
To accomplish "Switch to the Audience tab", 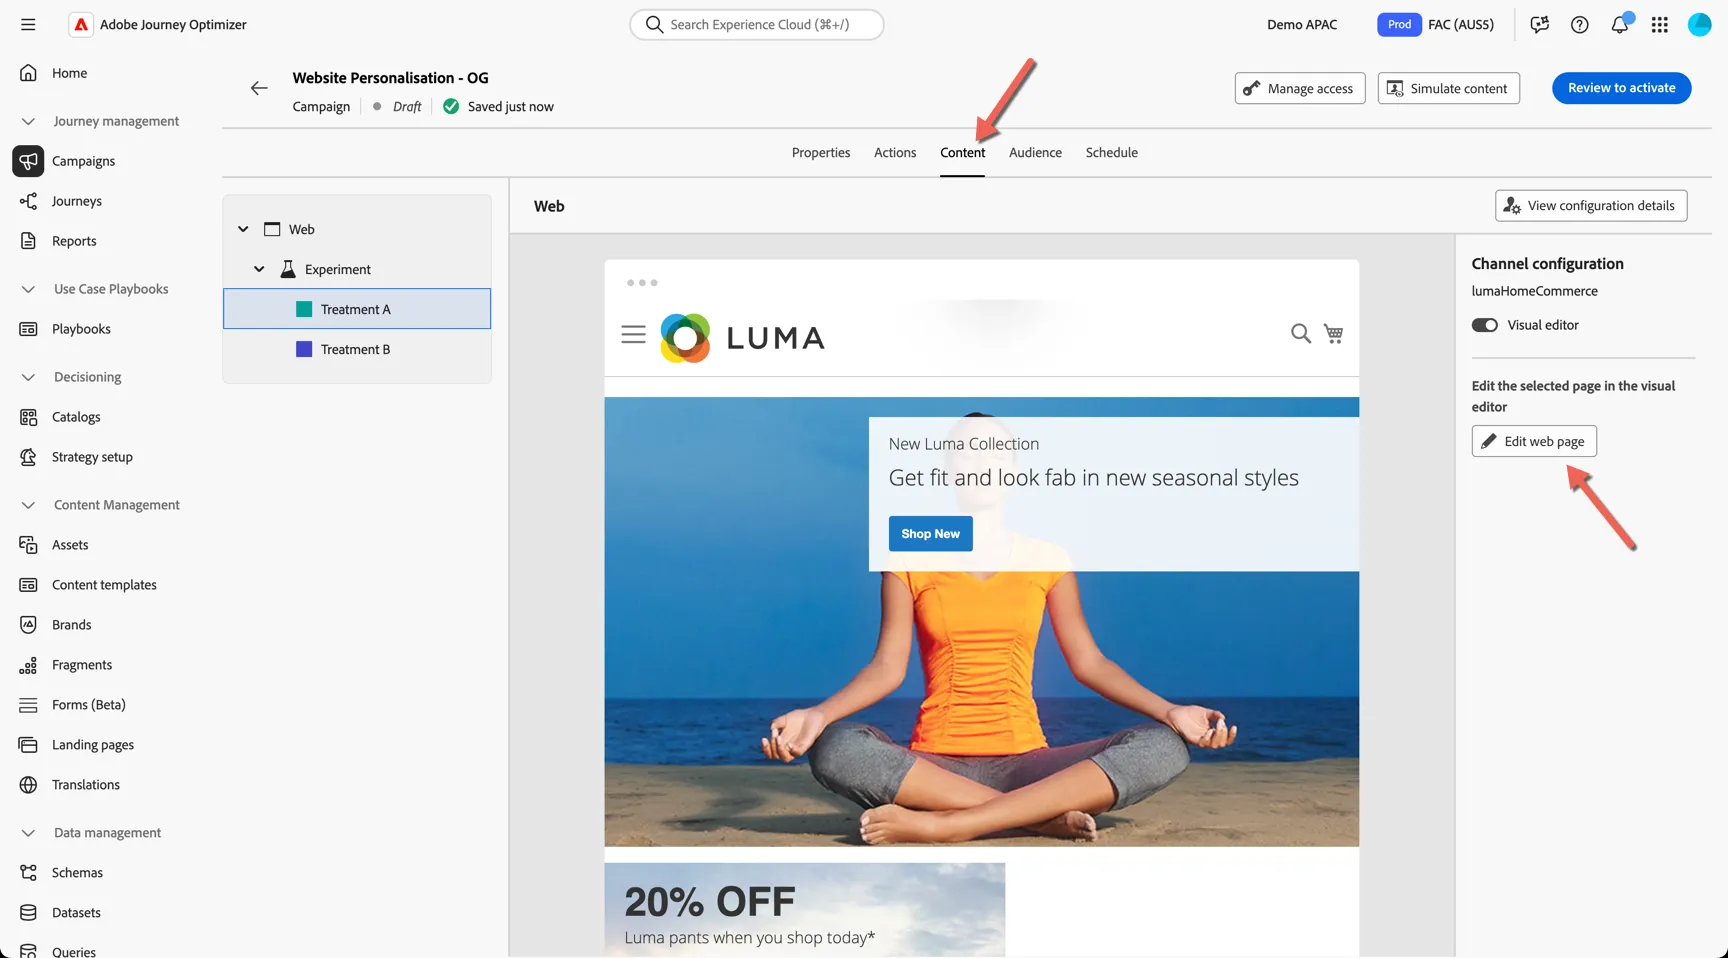I will coord(1035,153).
